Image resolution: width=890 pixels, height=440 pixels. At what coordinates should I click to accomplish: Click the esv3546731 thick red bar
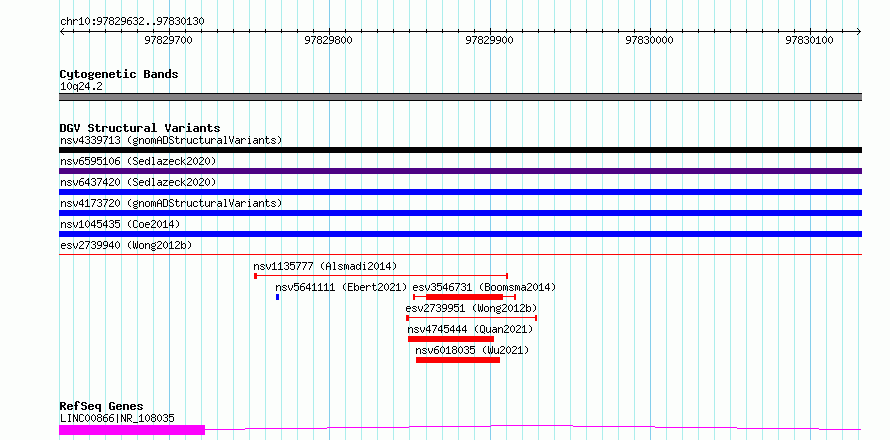464,297
